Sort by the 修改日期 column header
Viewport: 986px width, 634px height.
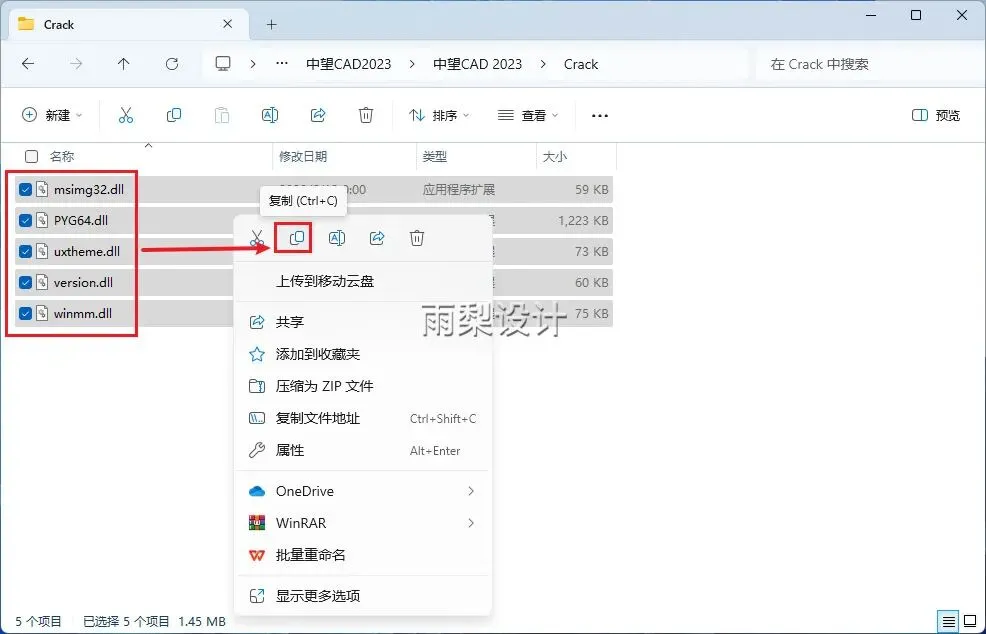pos(303,157)
